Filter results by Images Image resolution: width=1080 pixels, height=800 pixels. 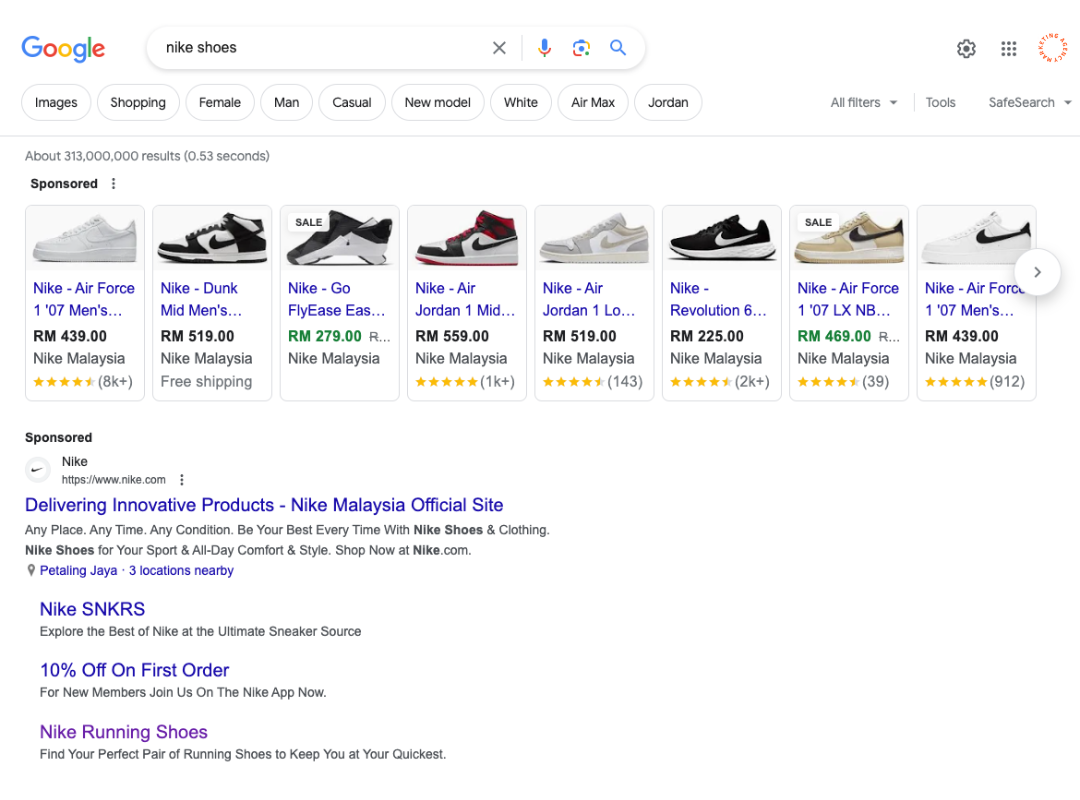(x=56, y=103)
